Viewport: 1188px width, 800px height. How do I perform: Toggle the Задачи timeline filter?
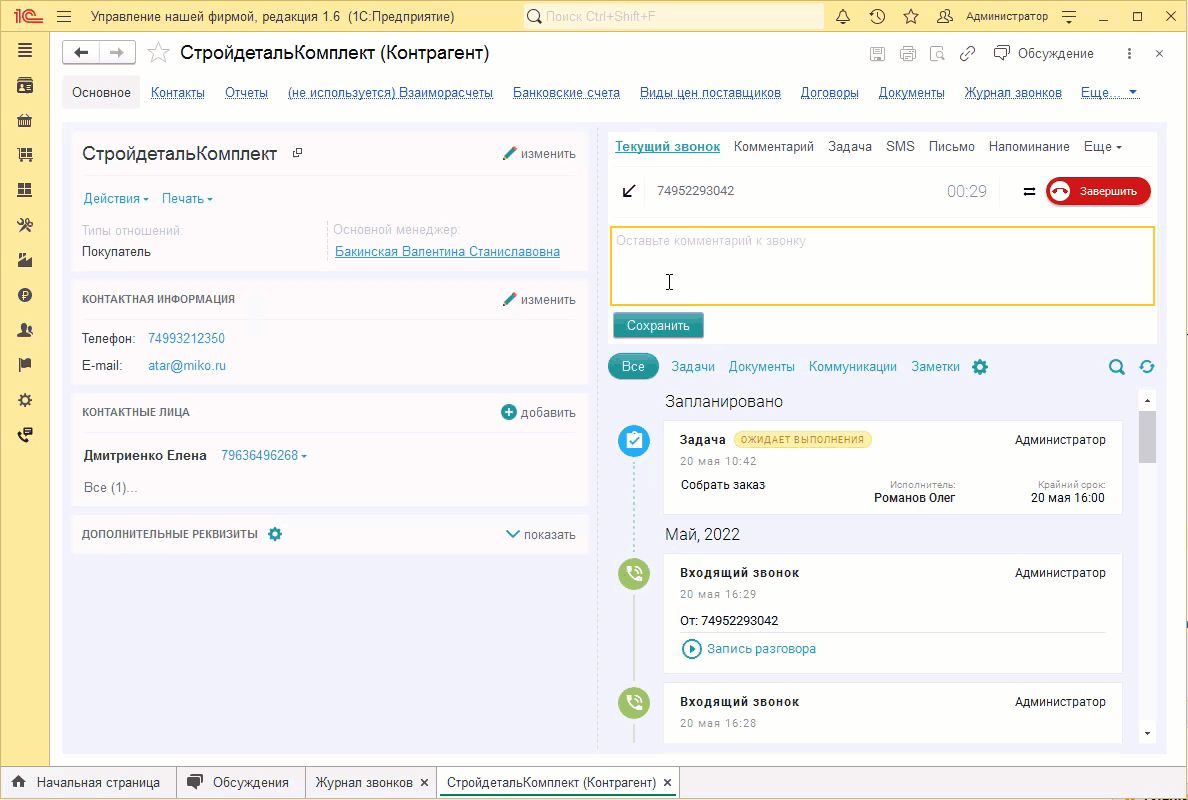[x=693, y=367]
